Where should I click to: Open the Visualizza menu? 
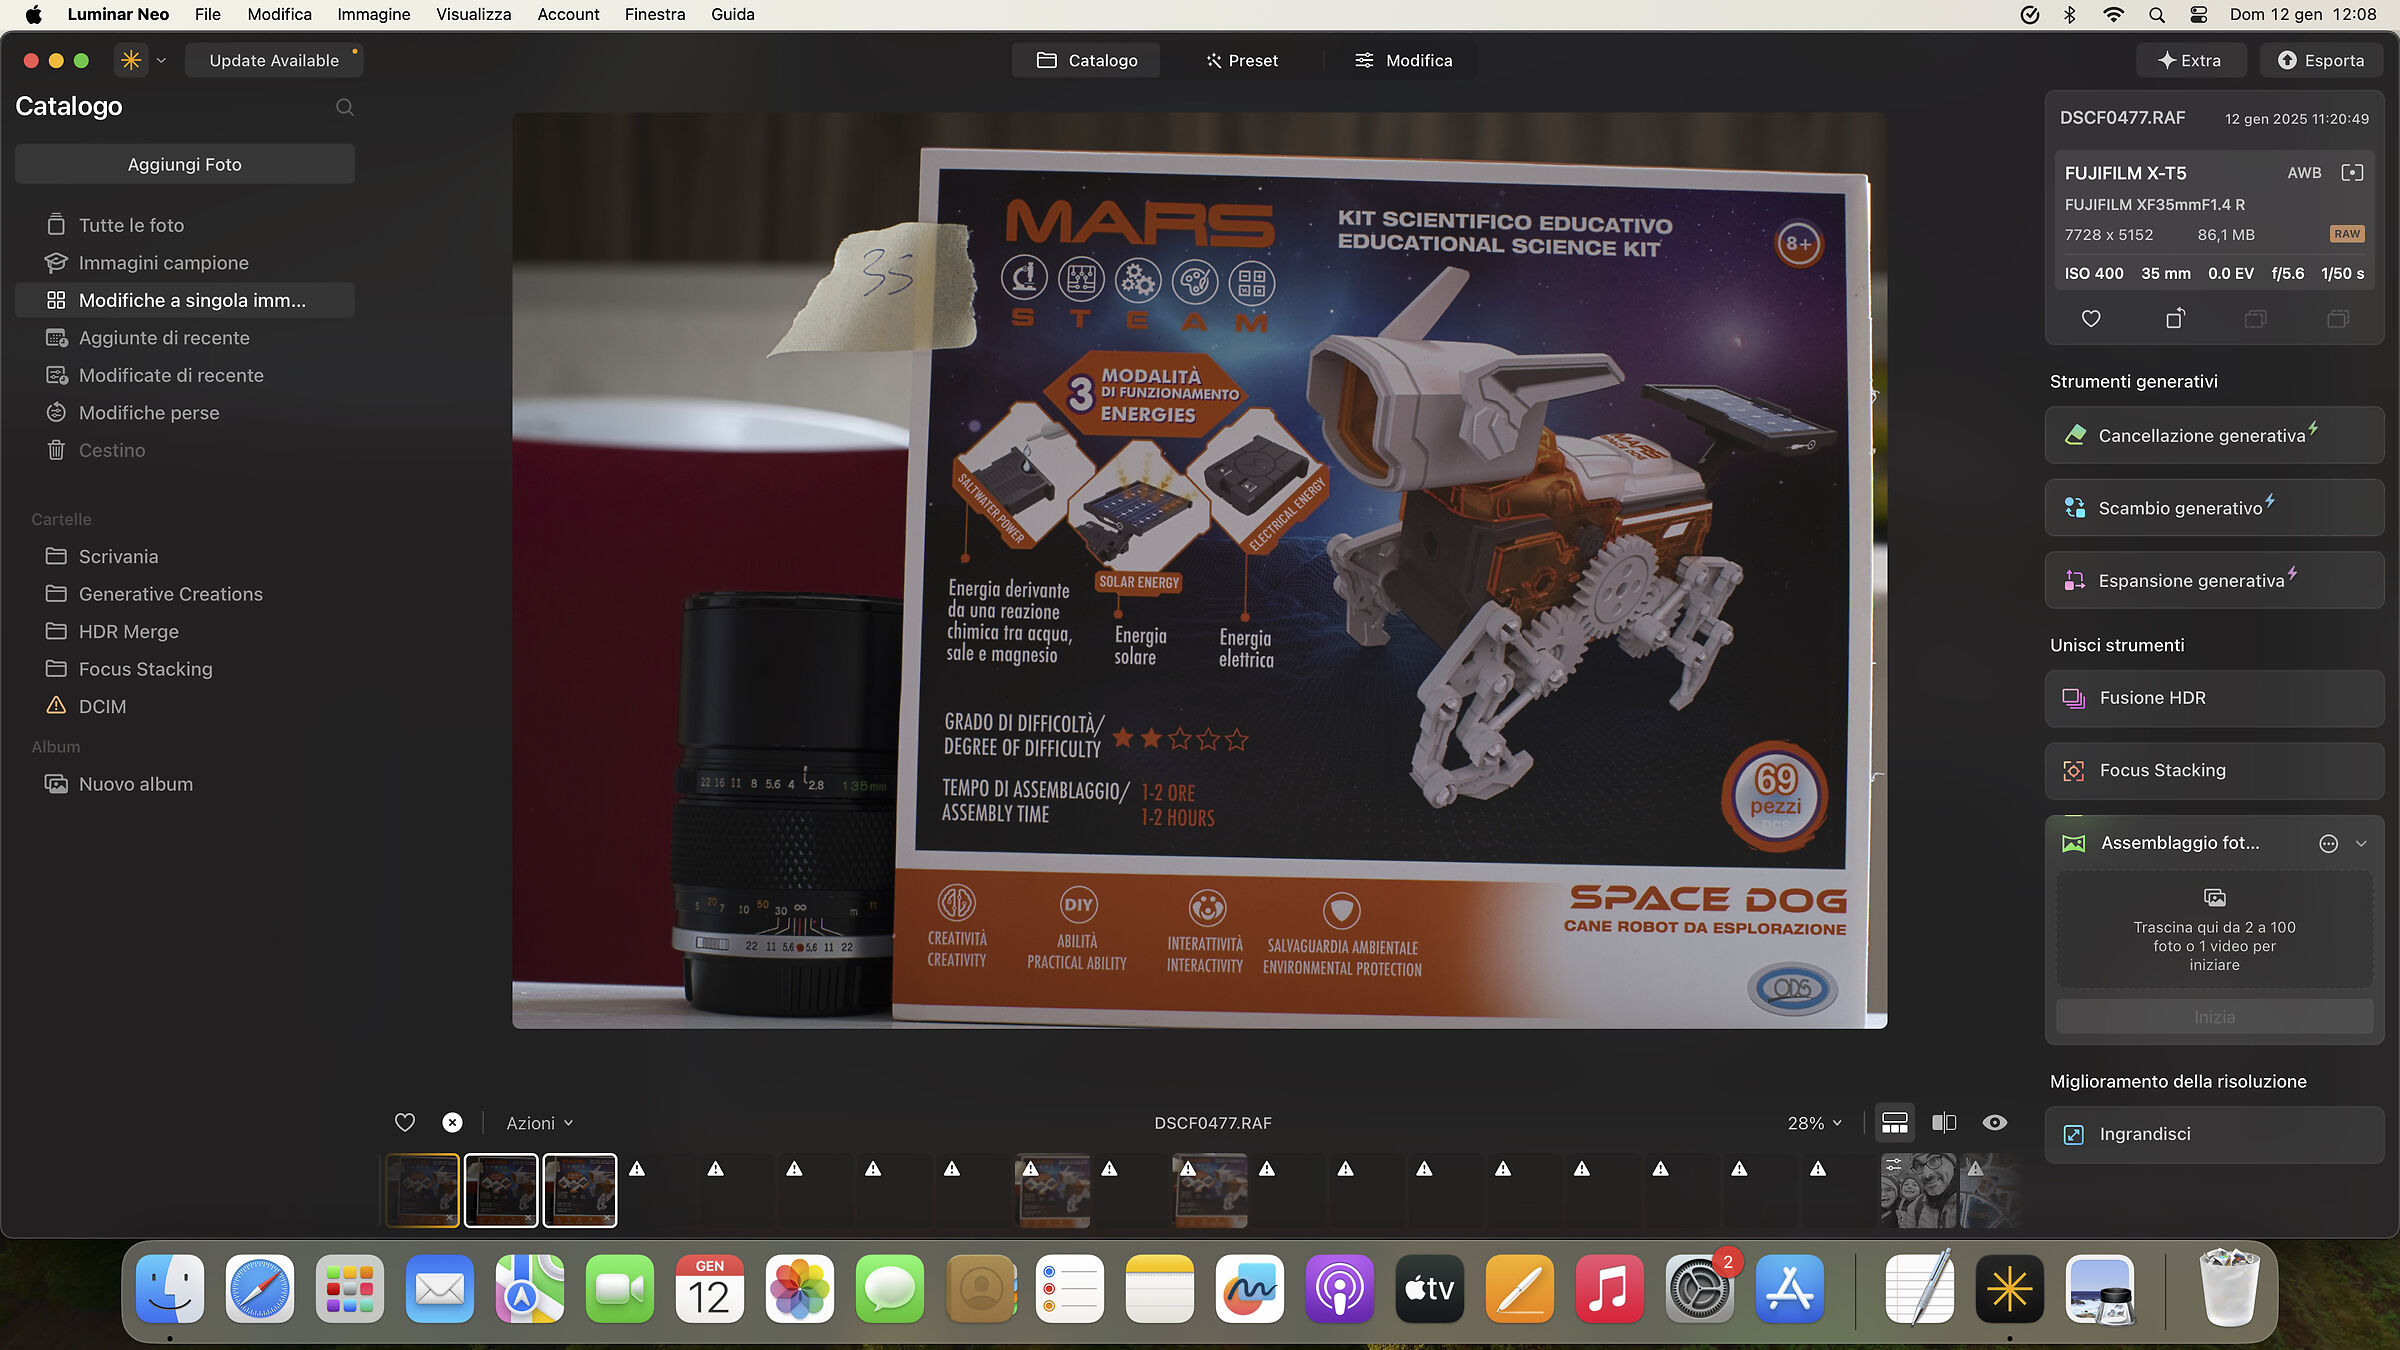coord(474,14)
